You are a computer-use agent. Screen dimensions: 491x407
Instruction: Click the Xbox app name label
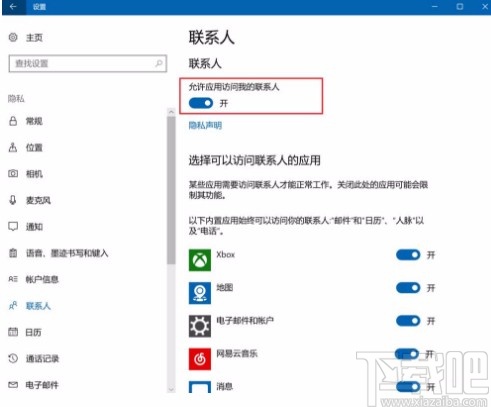point(226,255)
